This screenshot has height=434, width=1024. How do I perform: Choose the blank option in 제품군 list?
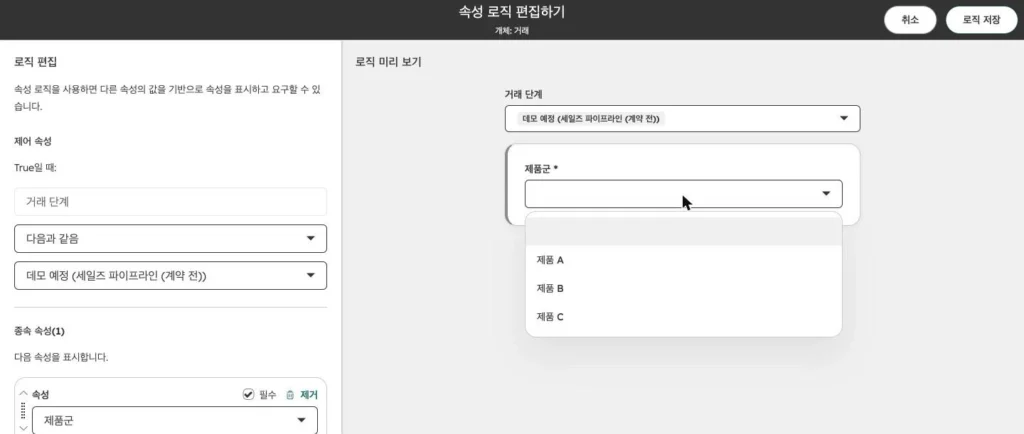(x=684, y=232)
